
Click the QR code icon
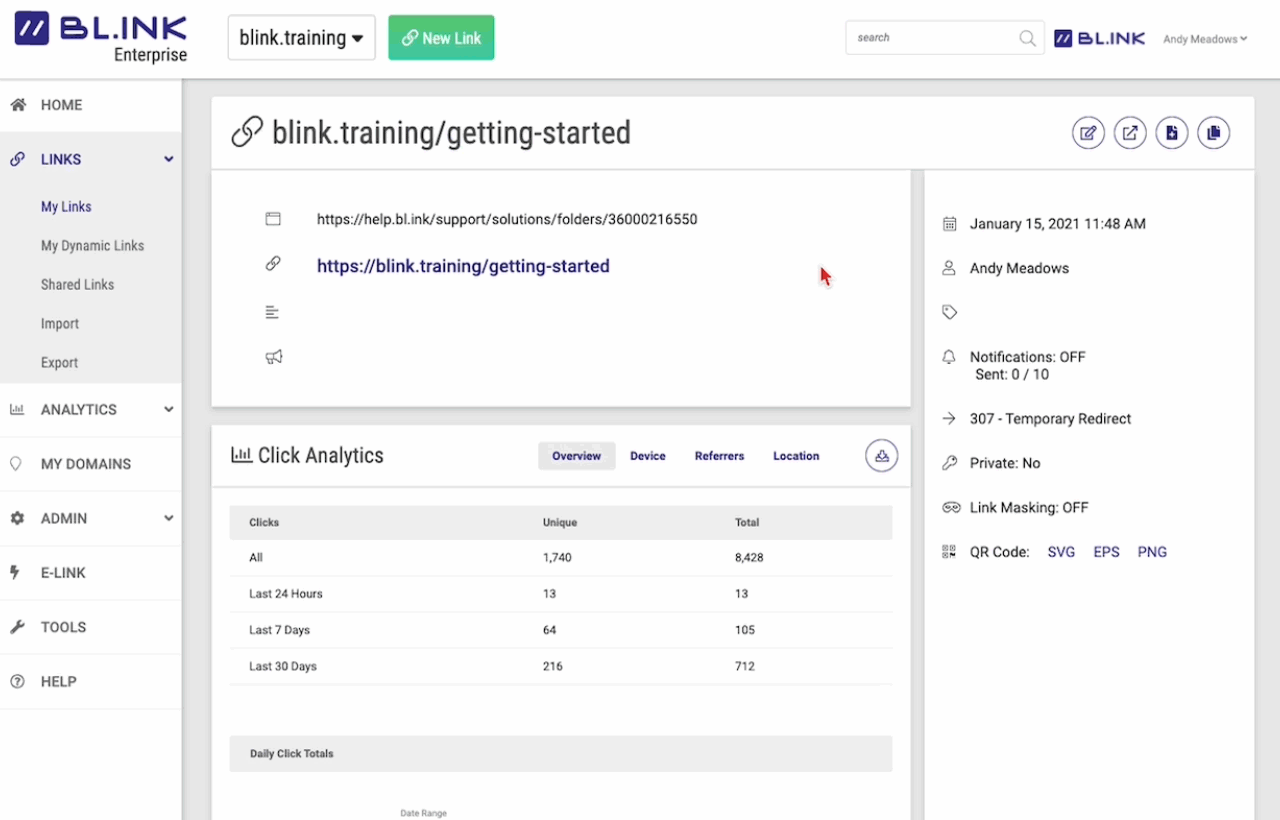tap(949, 551)
